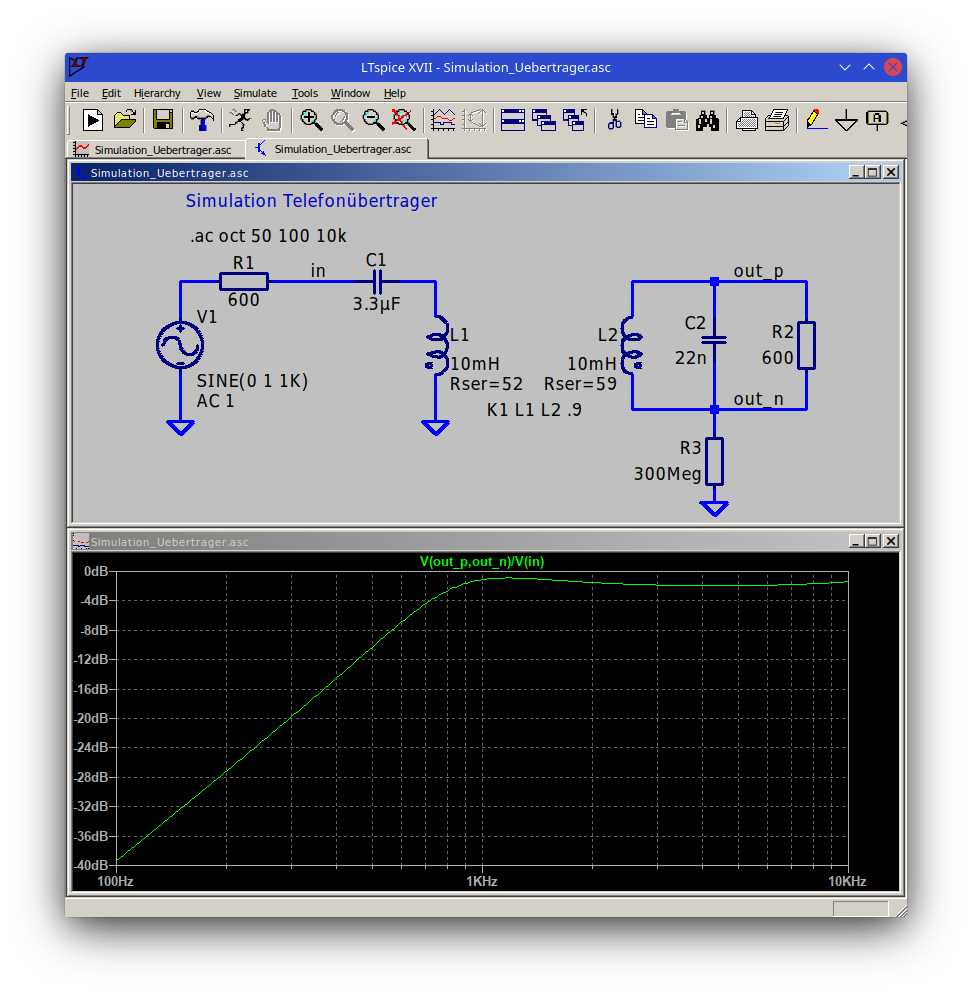Close the waveform plot child window
The width and height of the screenshot is (972, 994).
click(891, 541)
